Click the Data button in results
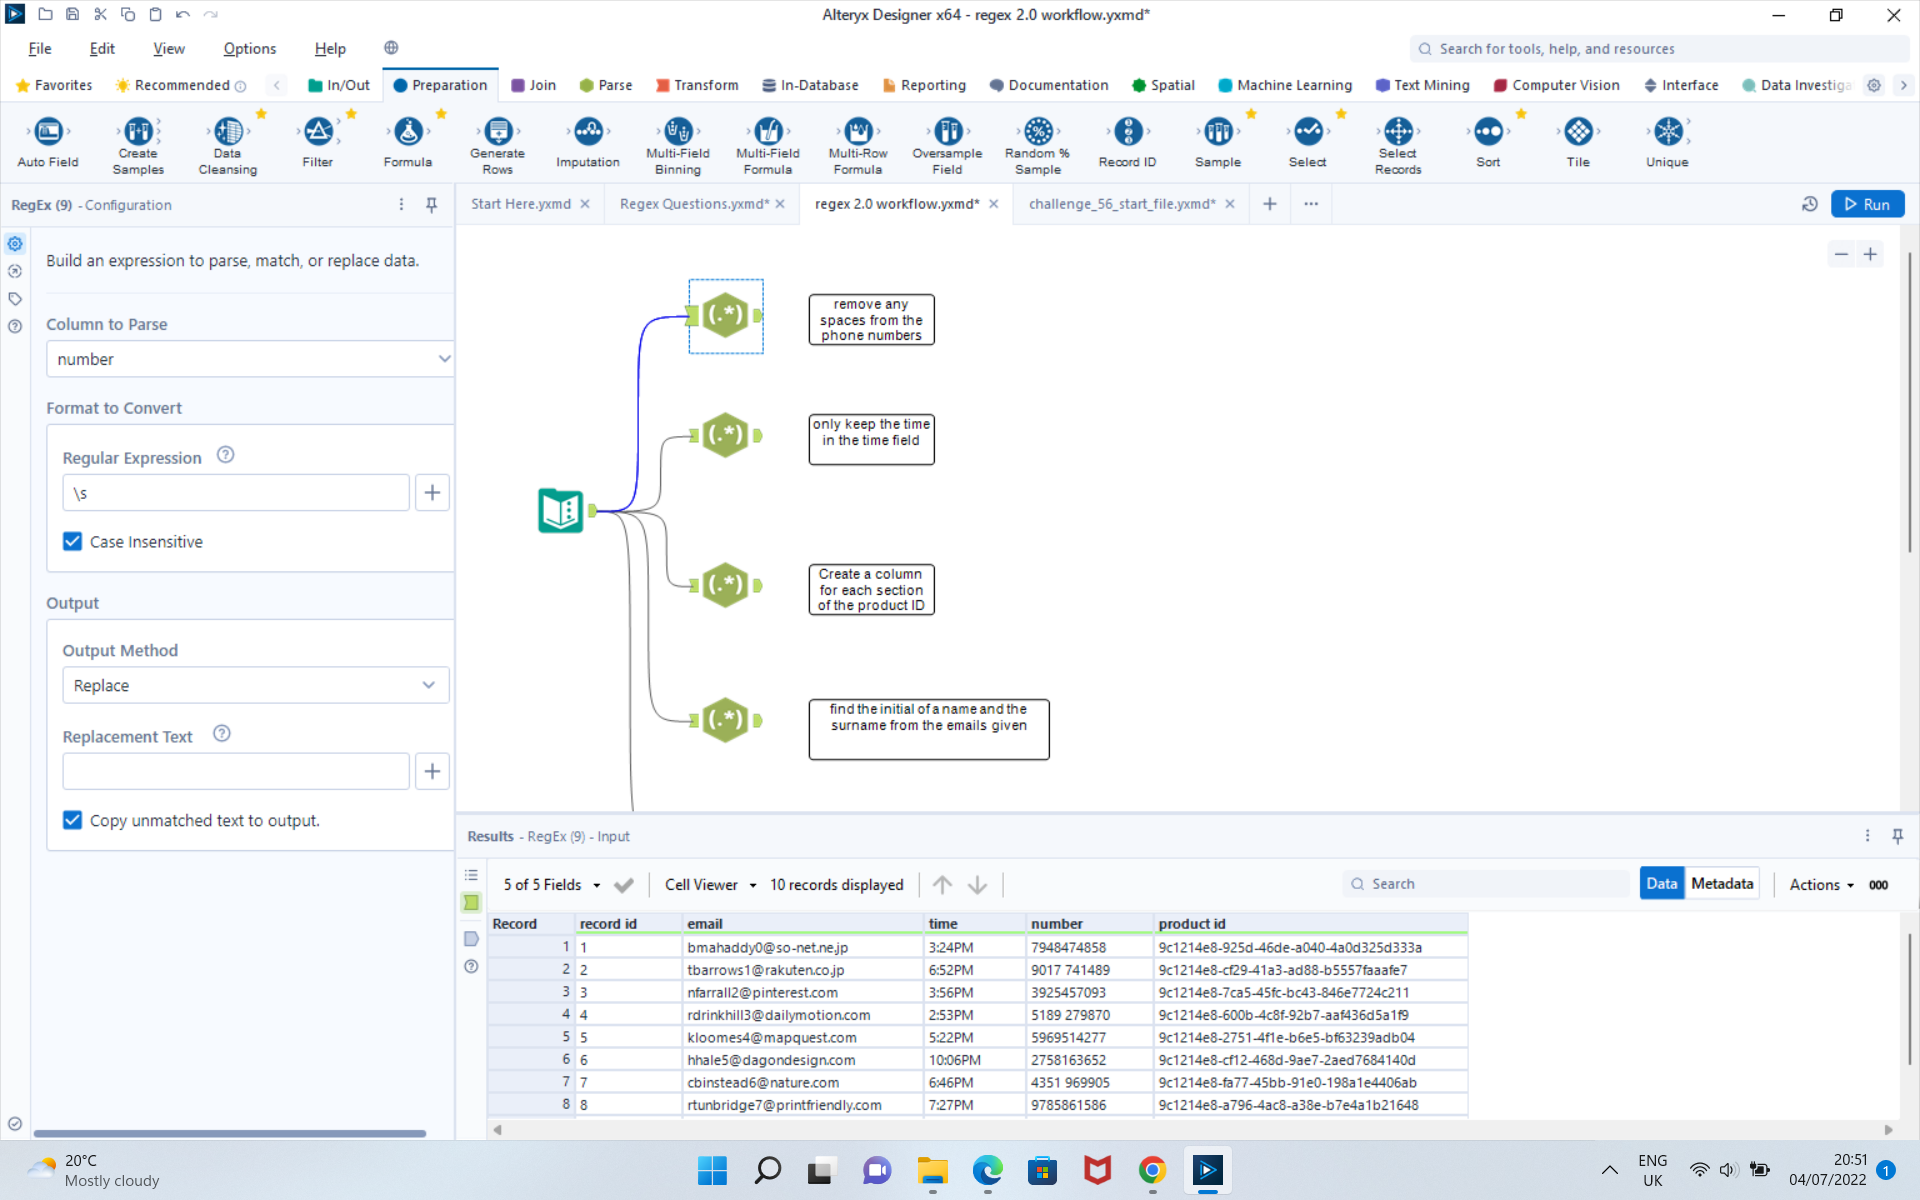Screen dimensions: 1920x1200 coord(1661,884)
